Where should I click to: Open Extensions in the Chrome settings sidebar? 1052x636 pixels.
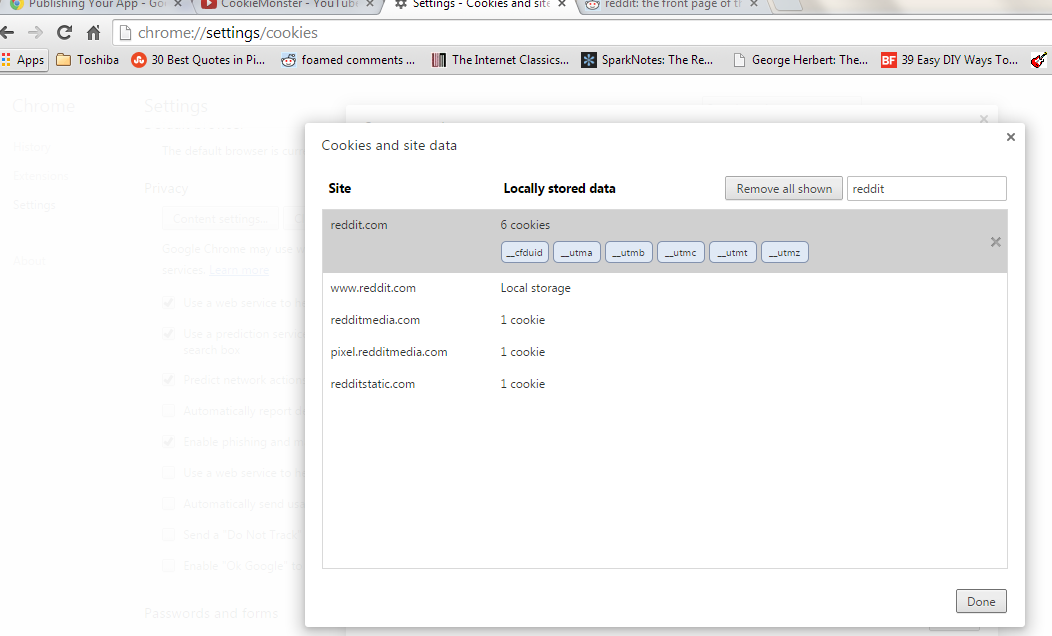click(x=40, y=176)
